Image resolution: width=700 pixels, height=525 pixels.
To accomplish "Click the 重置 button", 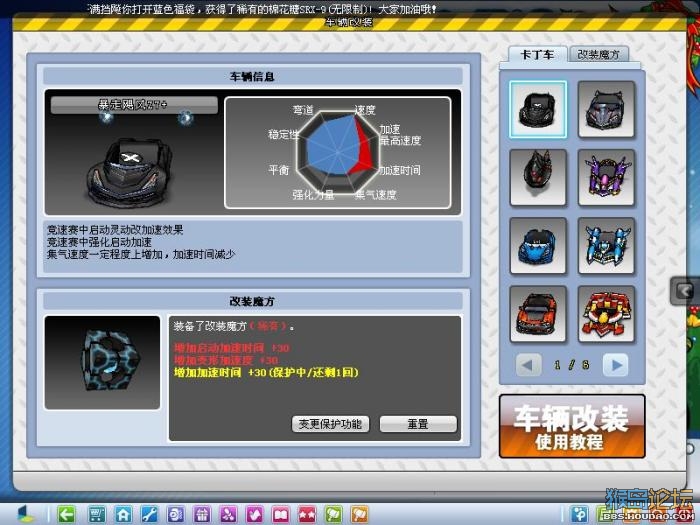I will tap(418, 424).
